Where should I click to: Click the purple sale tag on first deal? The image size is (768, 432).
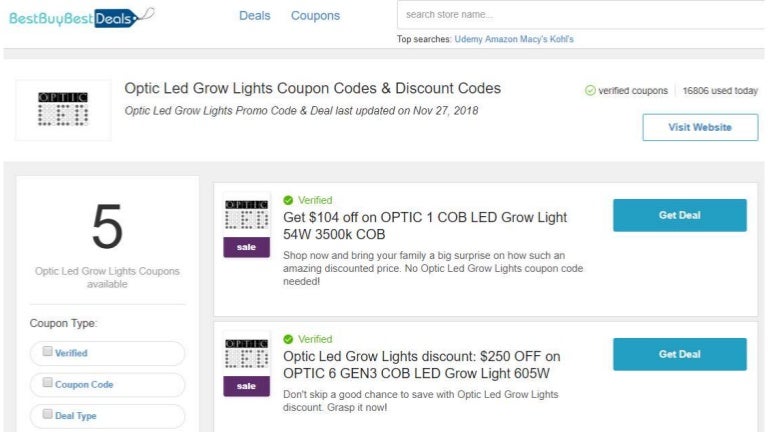[246, 248]
